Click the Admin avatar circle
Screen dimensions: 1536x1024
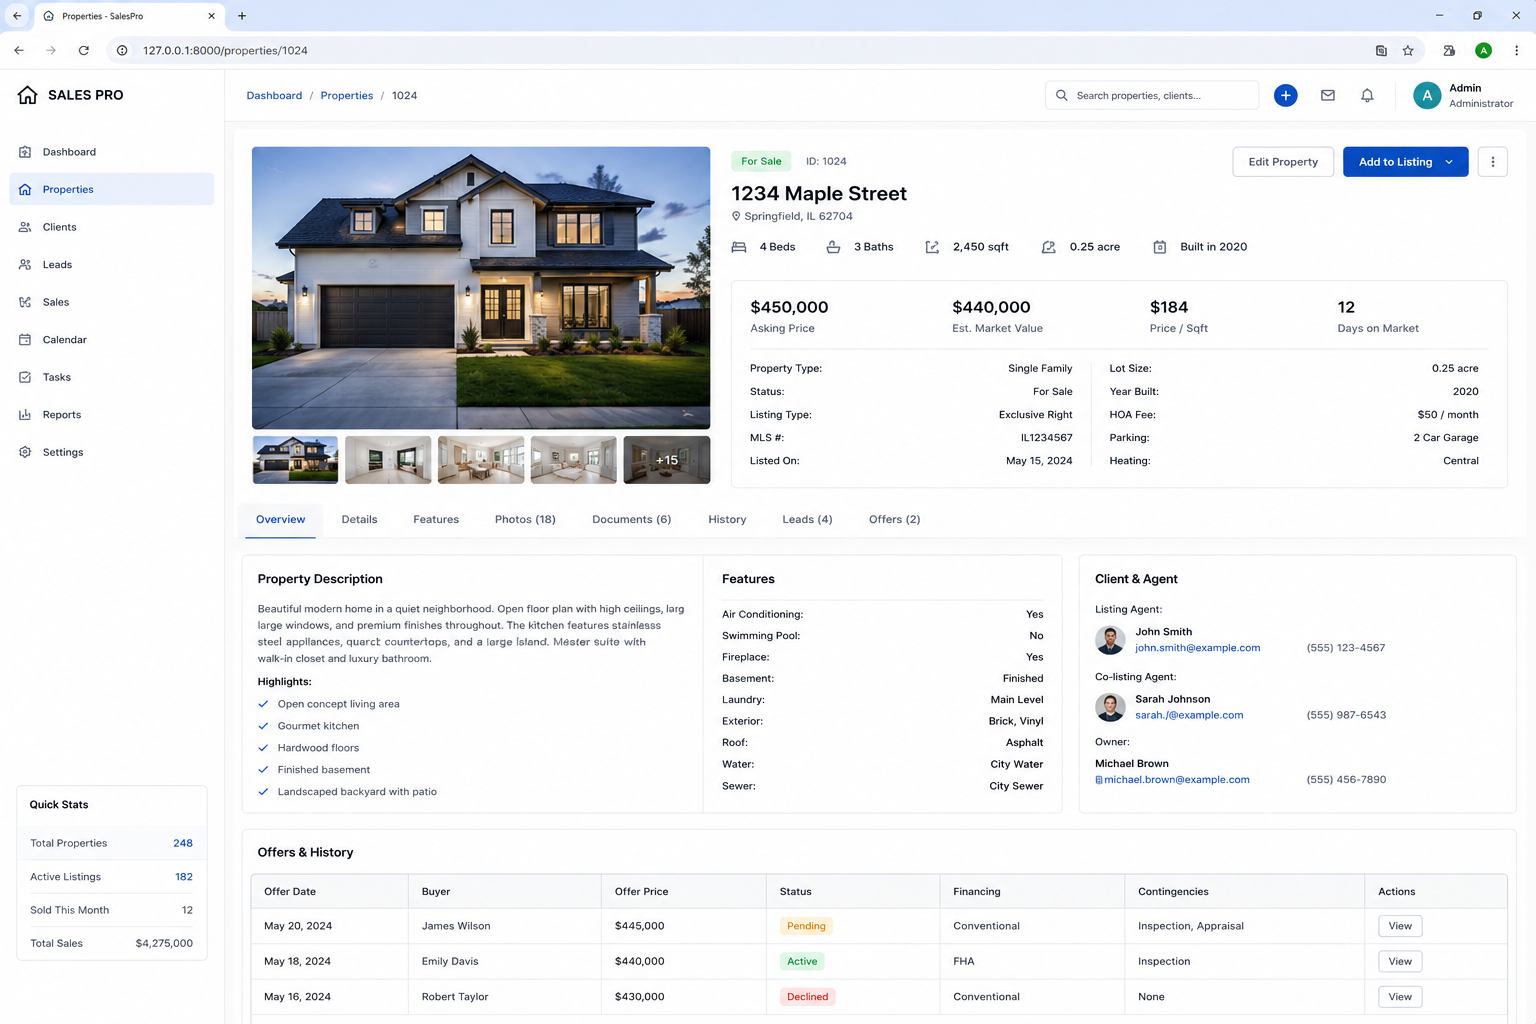click(1427, 95)
